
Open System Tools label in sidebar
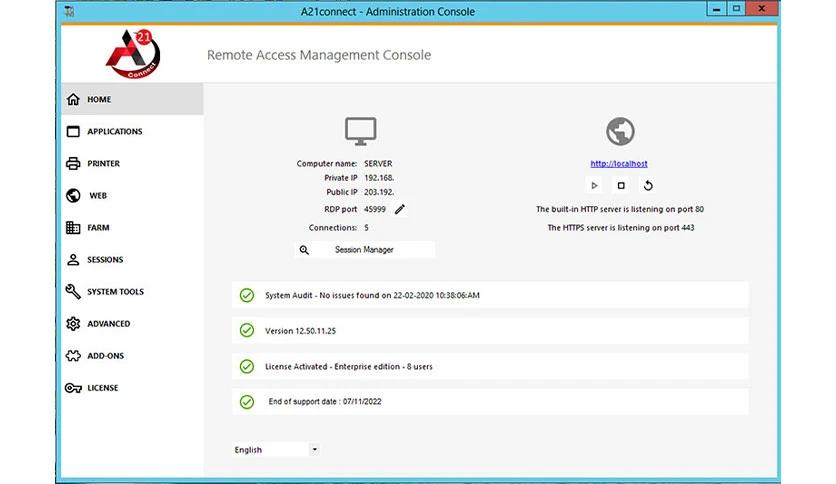click(116, 292)
